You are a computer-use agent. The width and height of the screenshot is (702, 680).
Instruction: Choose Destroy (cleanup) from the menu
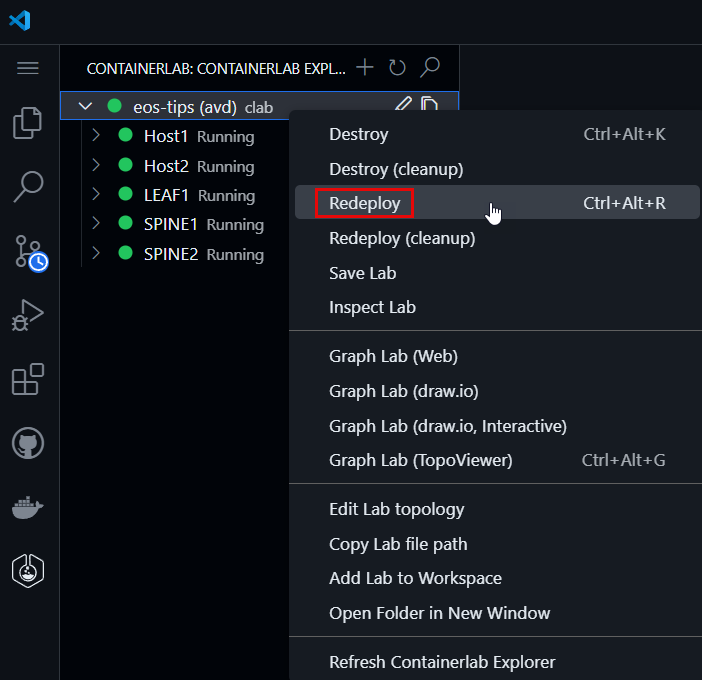pos(497,169)
